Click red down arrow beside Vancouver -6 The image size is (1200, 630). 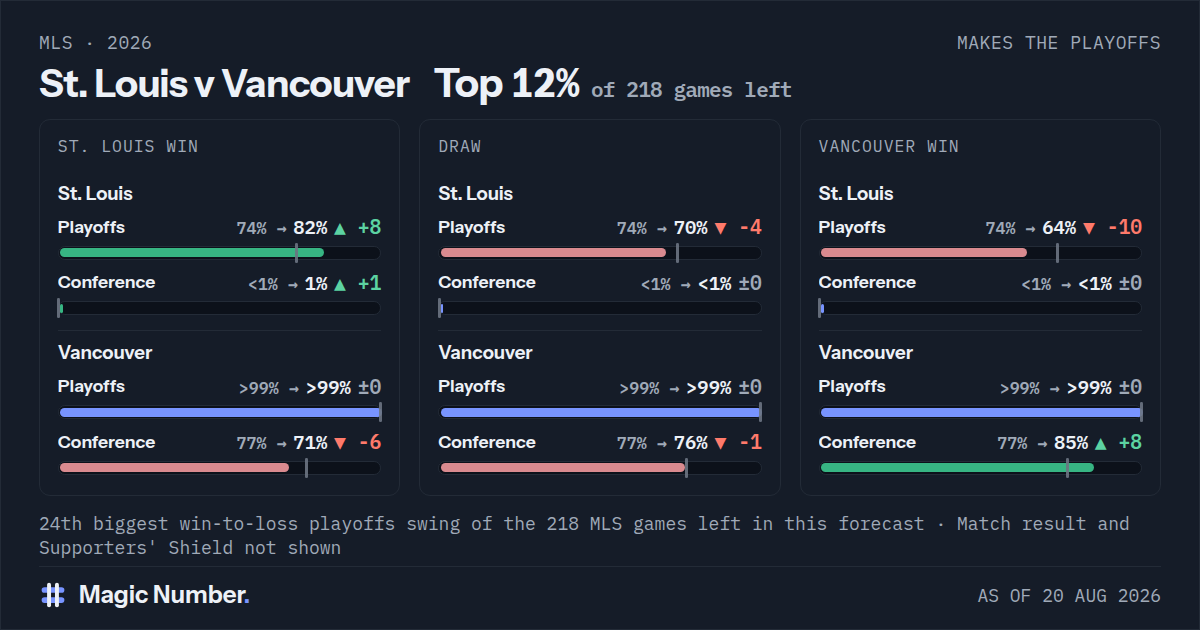click(x=340, y=444)
